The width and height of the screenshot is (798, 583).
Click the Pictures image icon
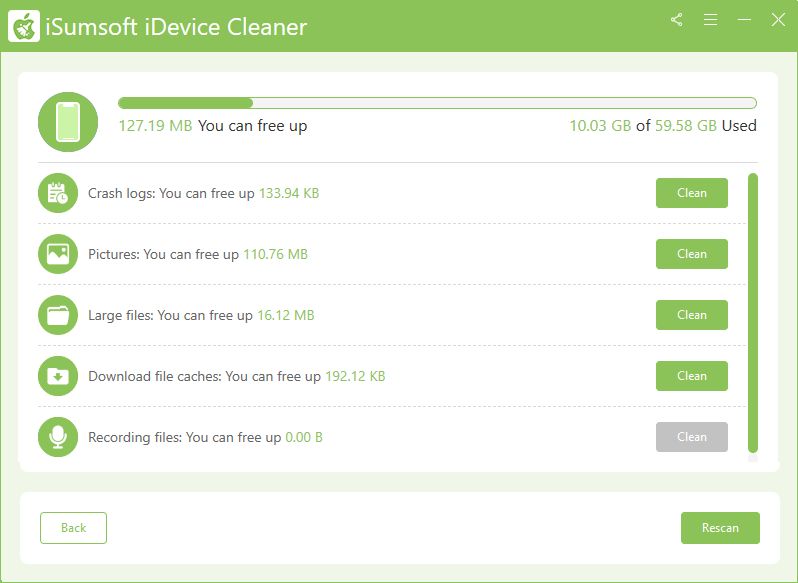tap(58, 254)
